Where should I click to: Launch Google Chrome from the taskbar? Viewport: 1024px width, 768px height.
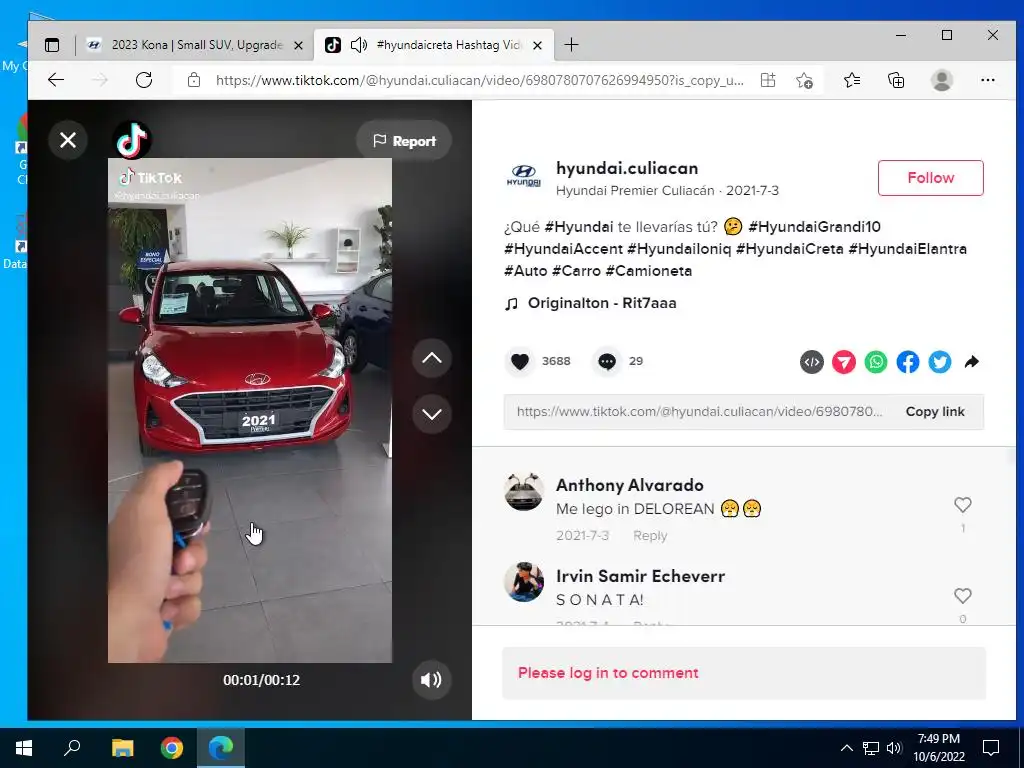172,748
